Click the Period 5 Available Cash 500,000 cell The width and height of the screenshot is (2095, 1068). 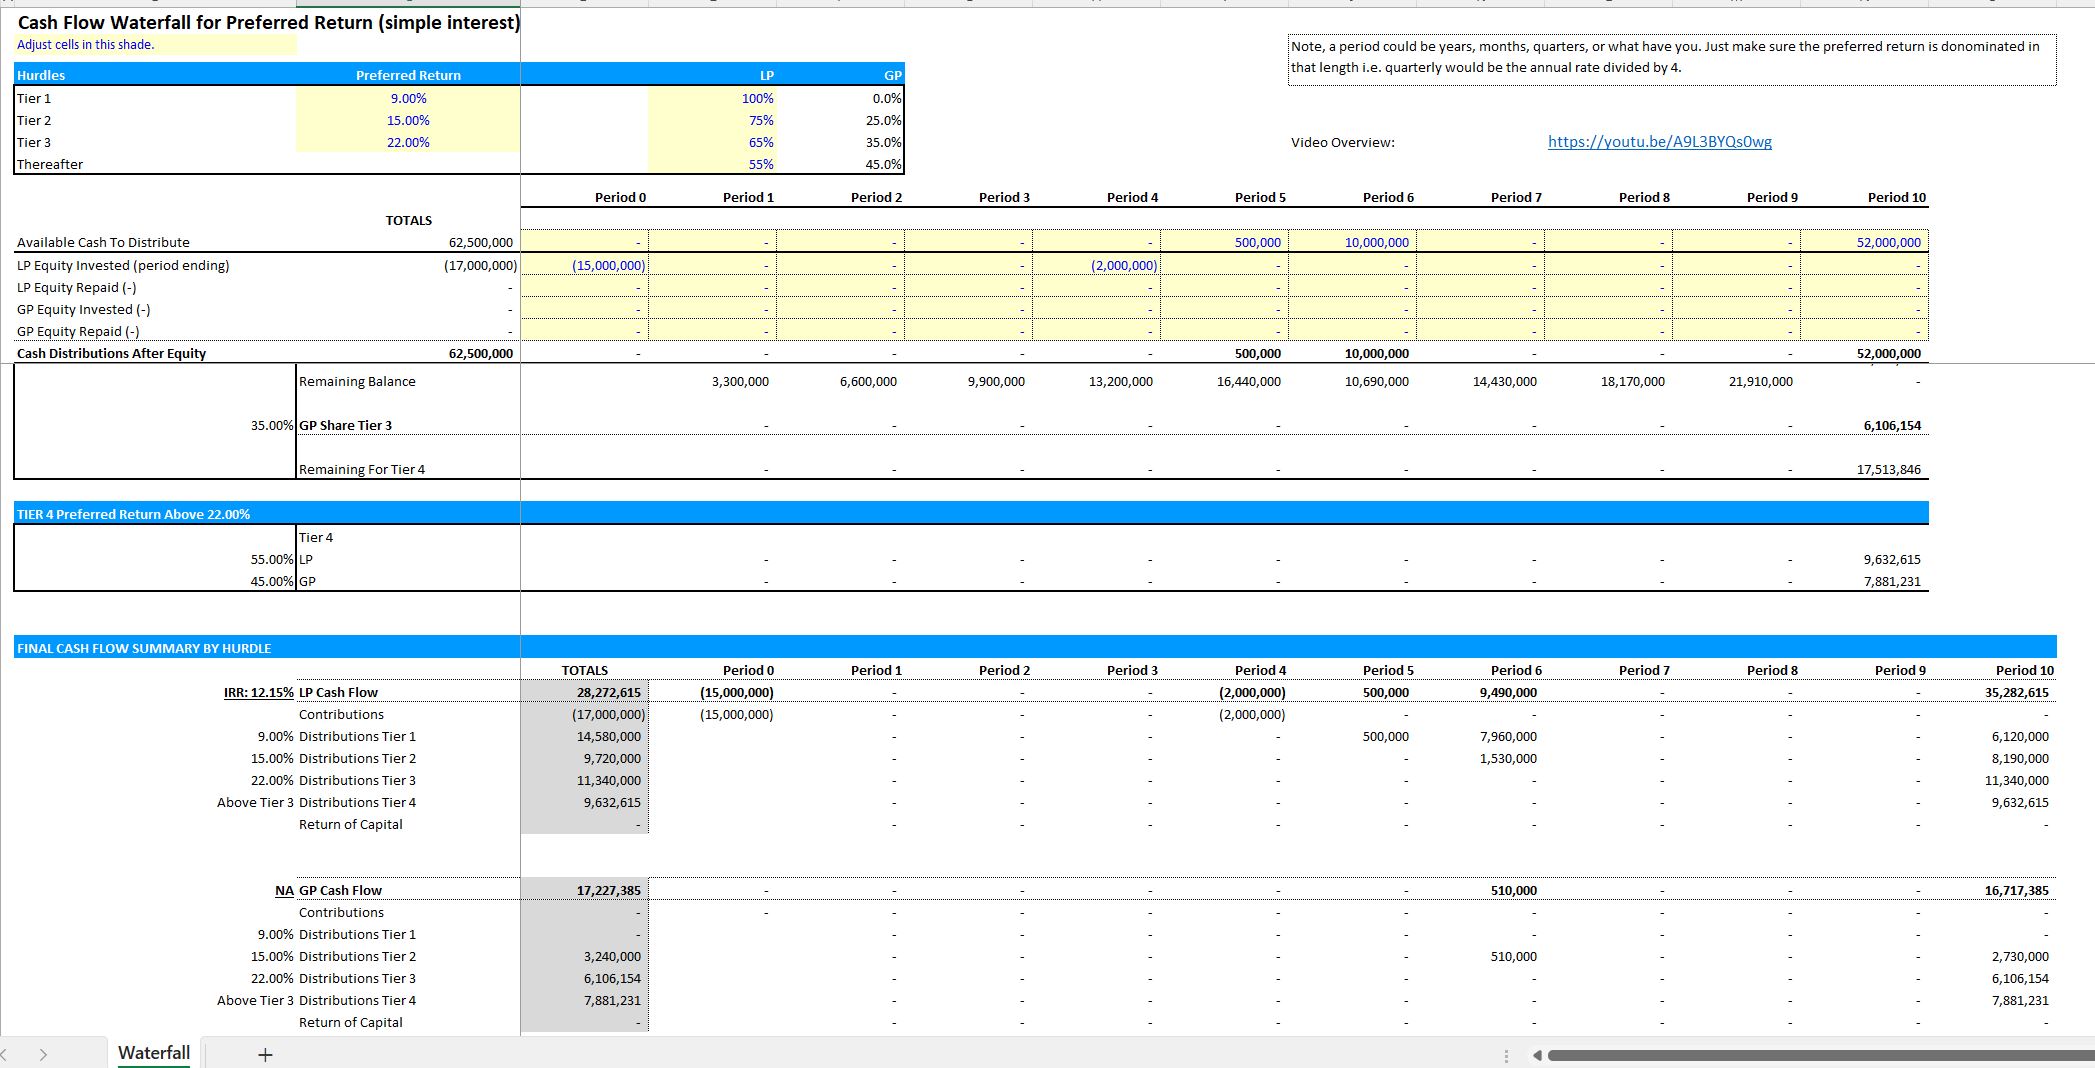[1225, 242]
